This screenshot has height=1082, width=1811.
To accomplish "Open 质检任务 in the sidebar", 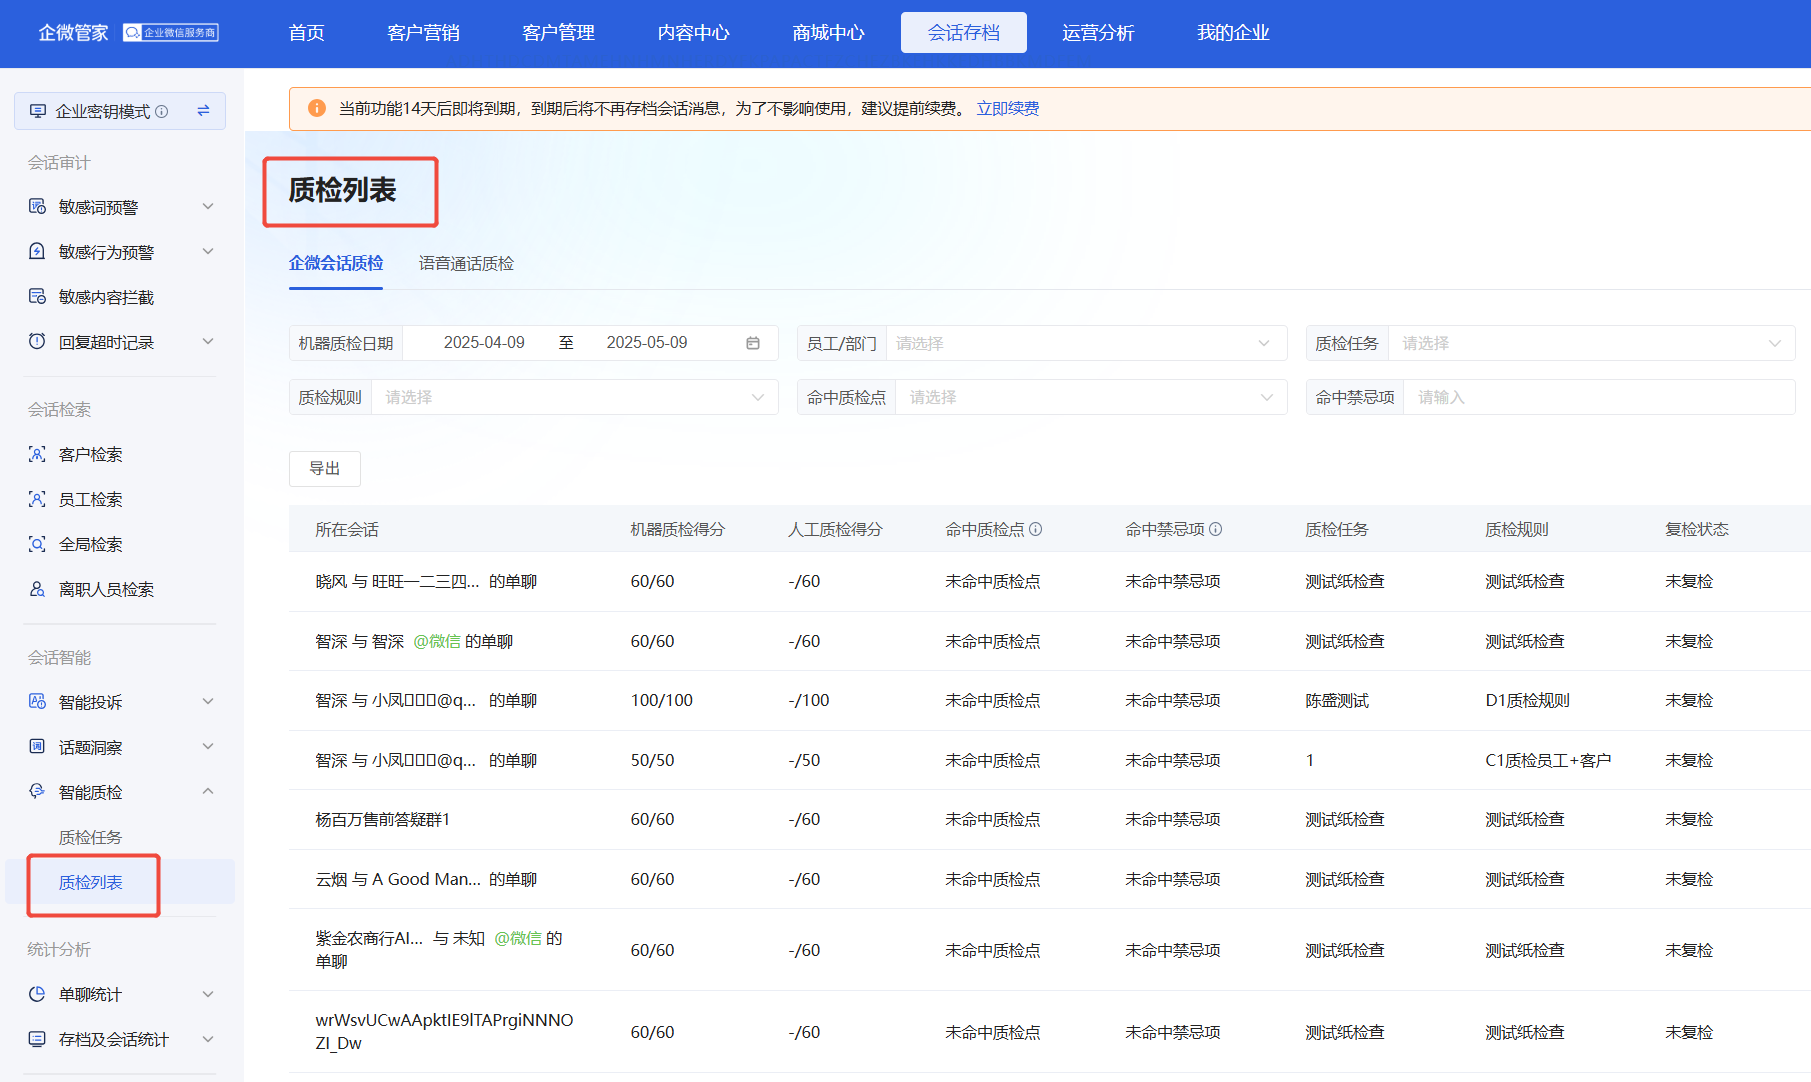I will (90, 837).
